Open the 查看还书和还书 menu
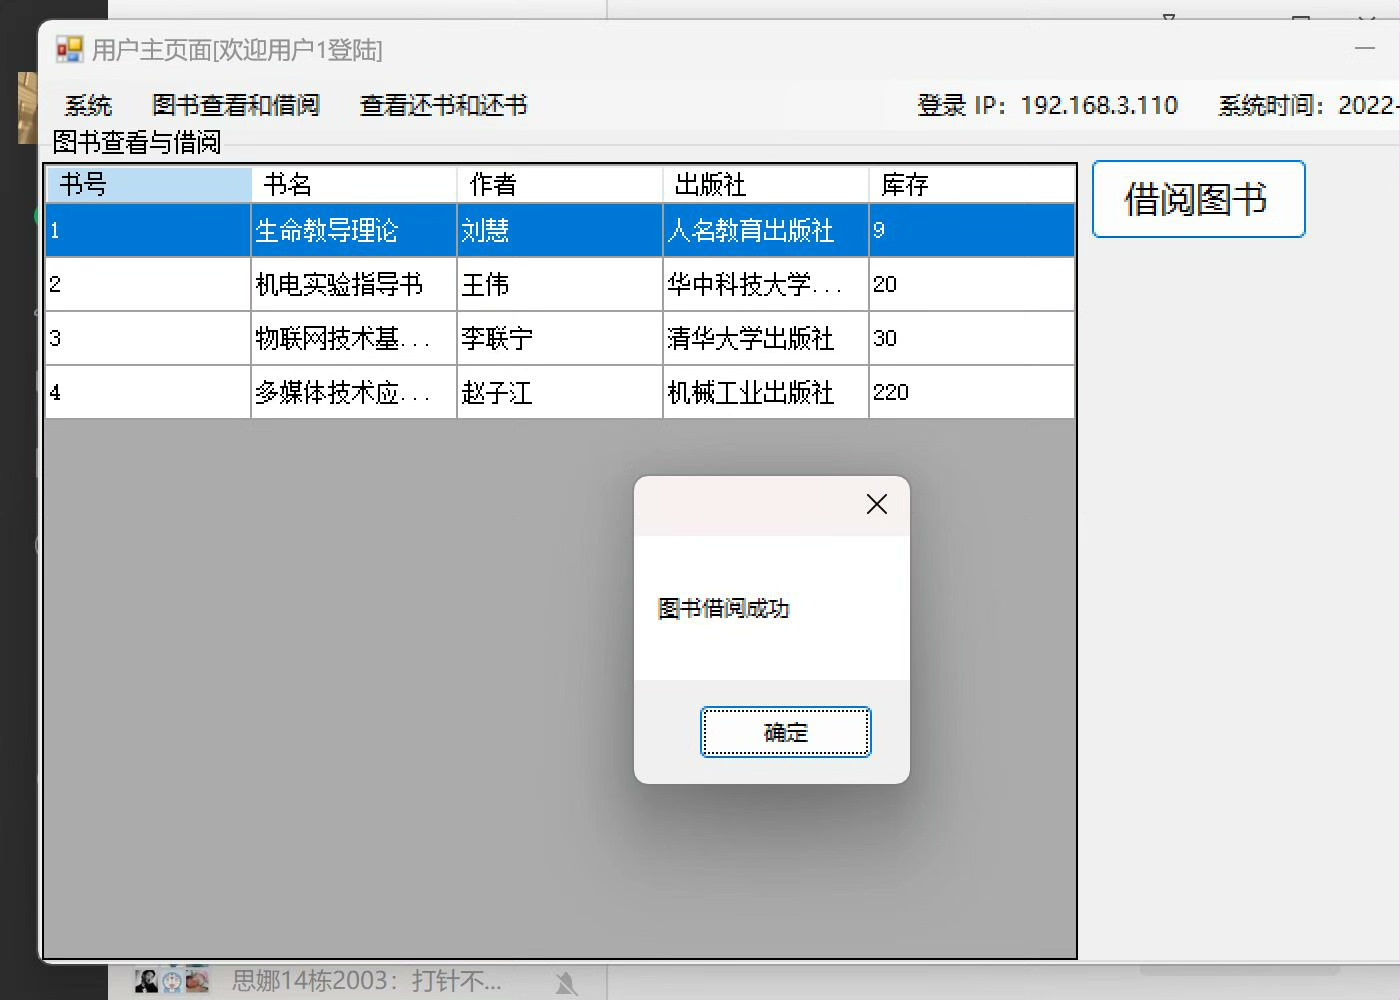Screen dimensions: 1400x1000 point(443,105)
